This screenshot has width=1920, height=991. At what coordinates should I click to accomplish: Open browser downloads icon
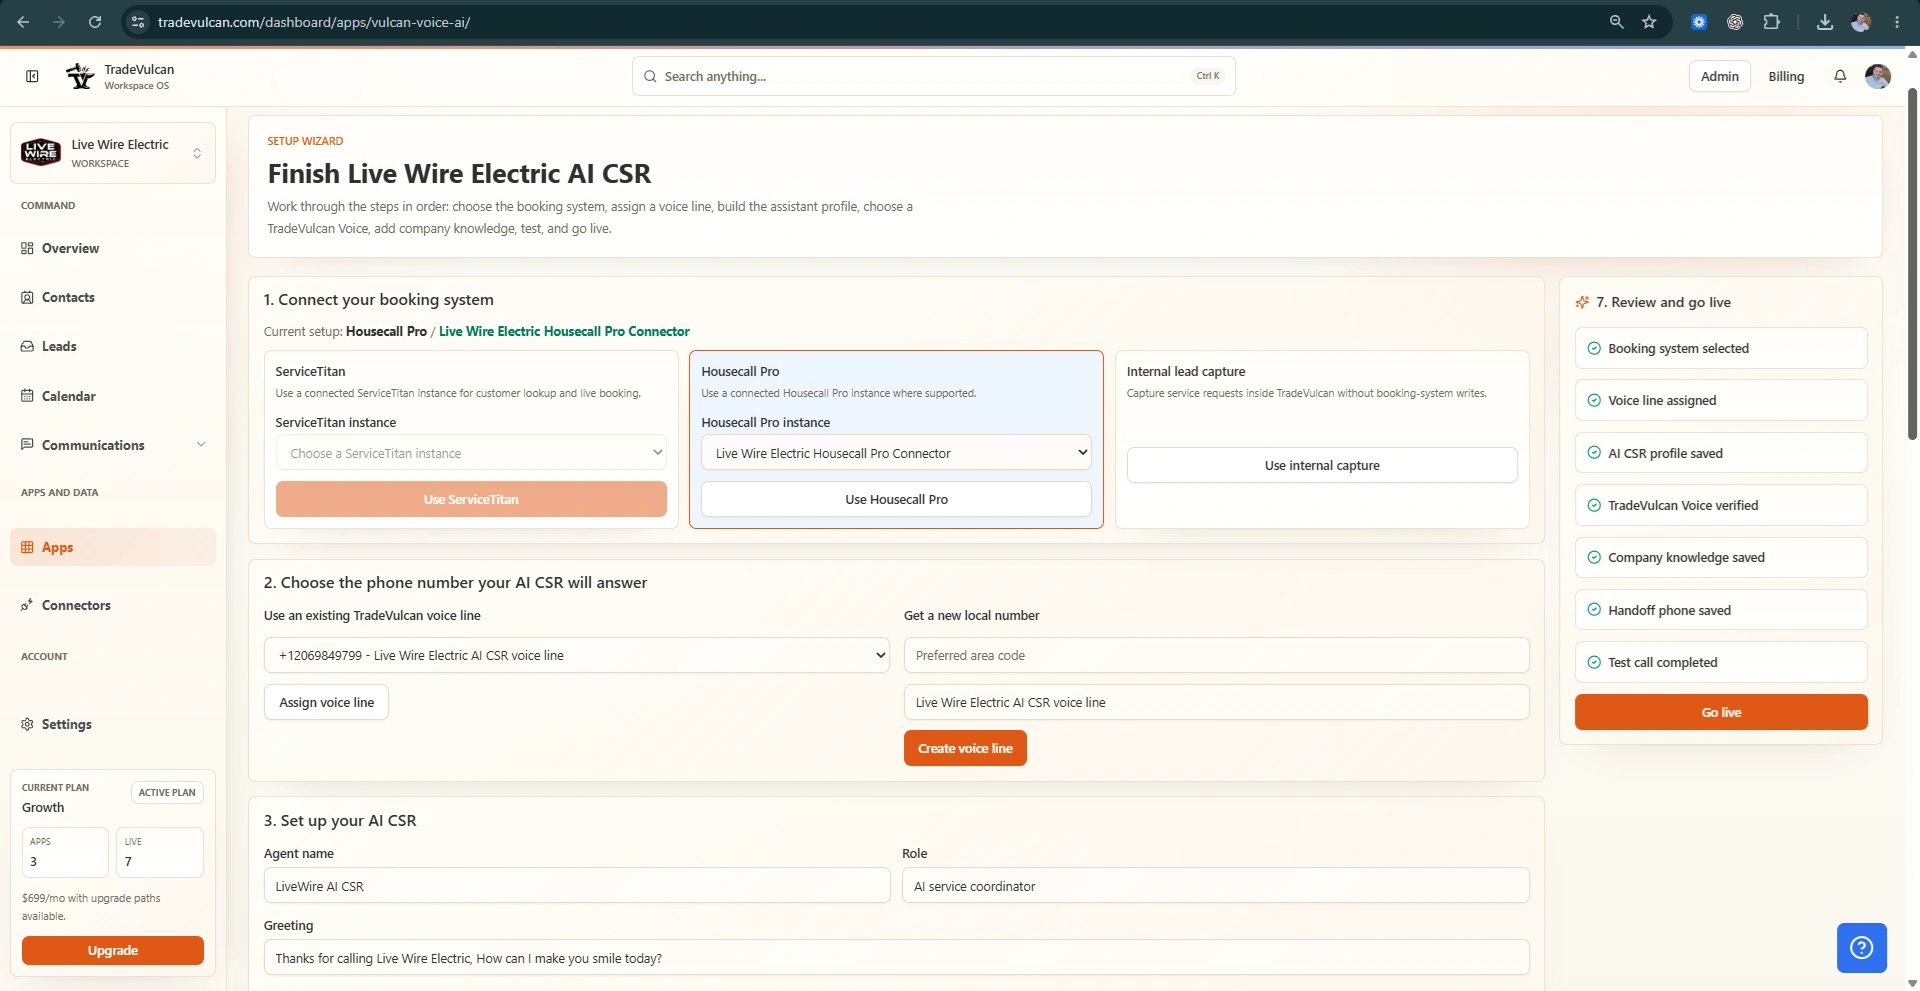1825,22
